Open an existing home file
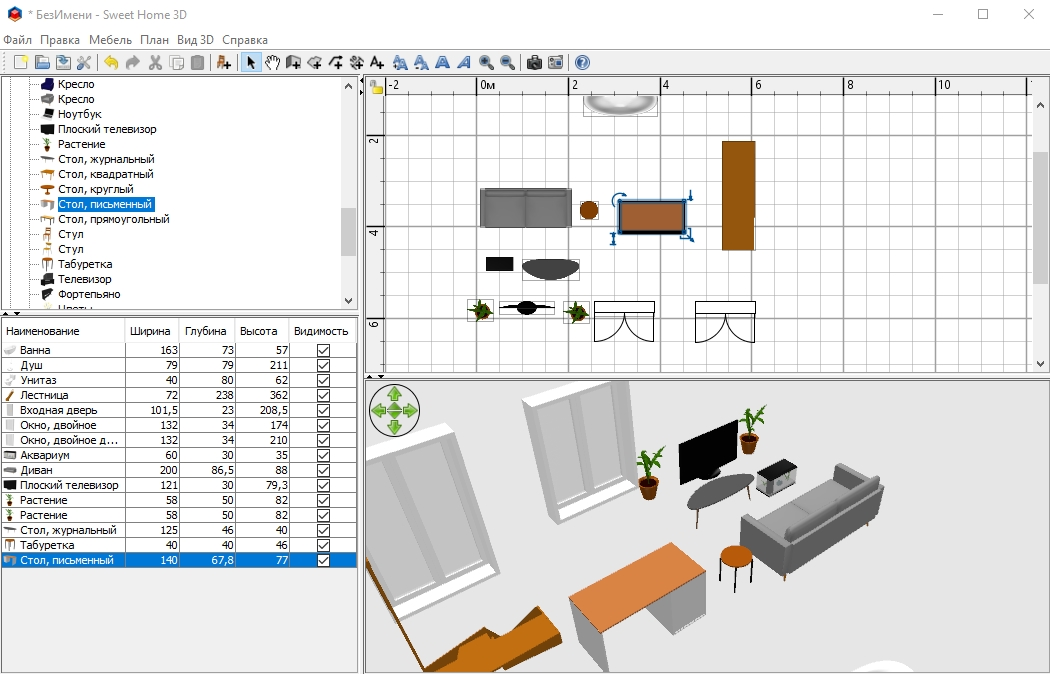The height and width of the screenshot is (674, 1050). tap(42, 62)
